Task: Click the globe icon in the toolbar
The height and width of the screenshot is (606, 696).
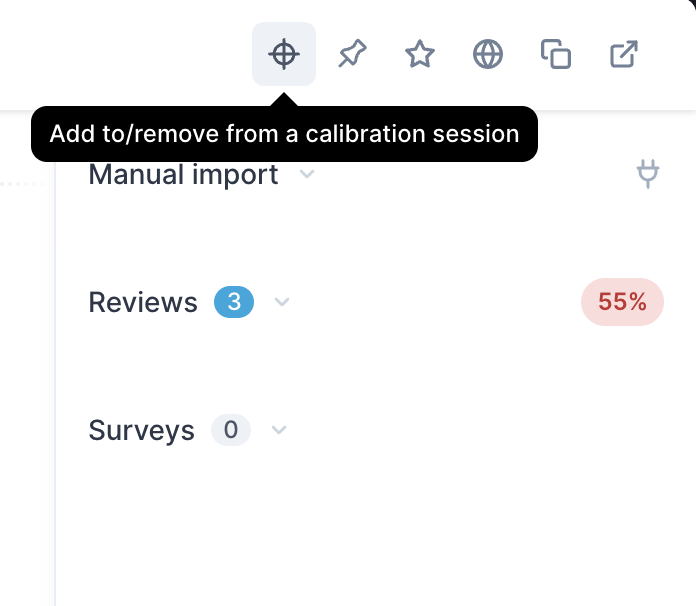Action: point(488,54)
